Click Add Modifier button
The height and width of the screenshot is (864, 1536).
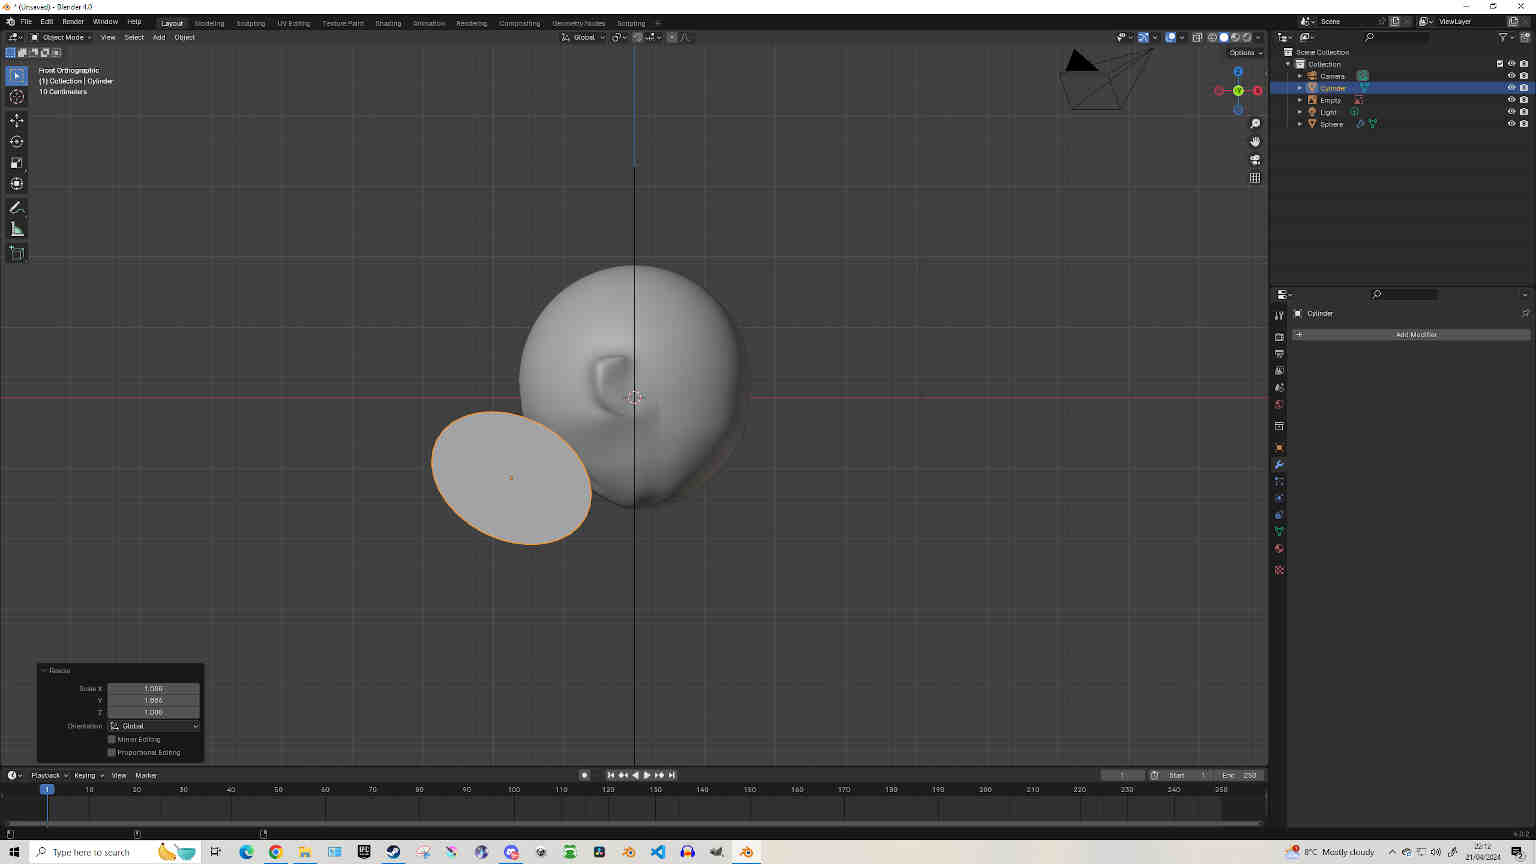[1411, 335]
